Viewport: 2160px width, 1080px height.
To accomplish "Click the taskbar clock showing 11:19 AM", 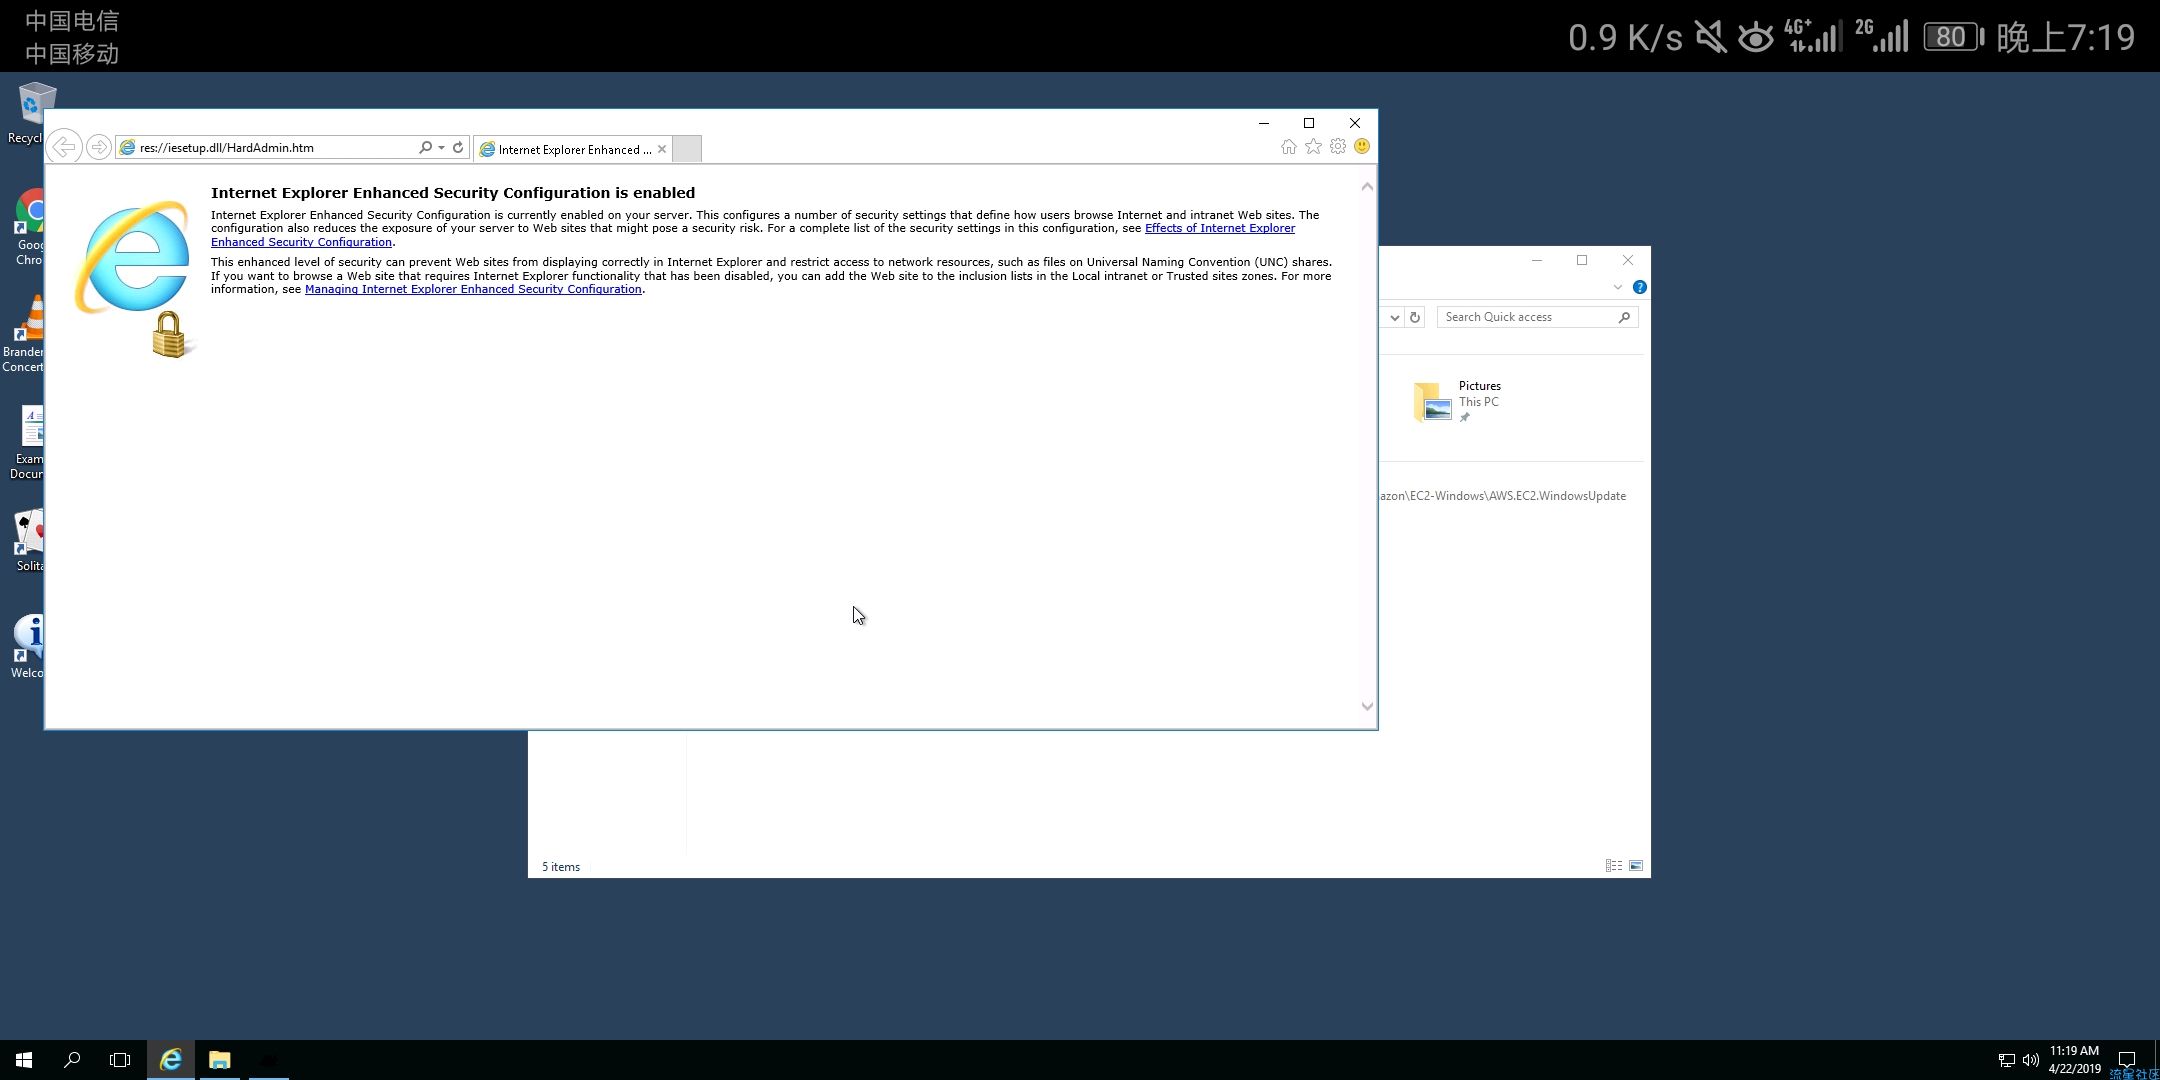I will click(2075, 1060).
